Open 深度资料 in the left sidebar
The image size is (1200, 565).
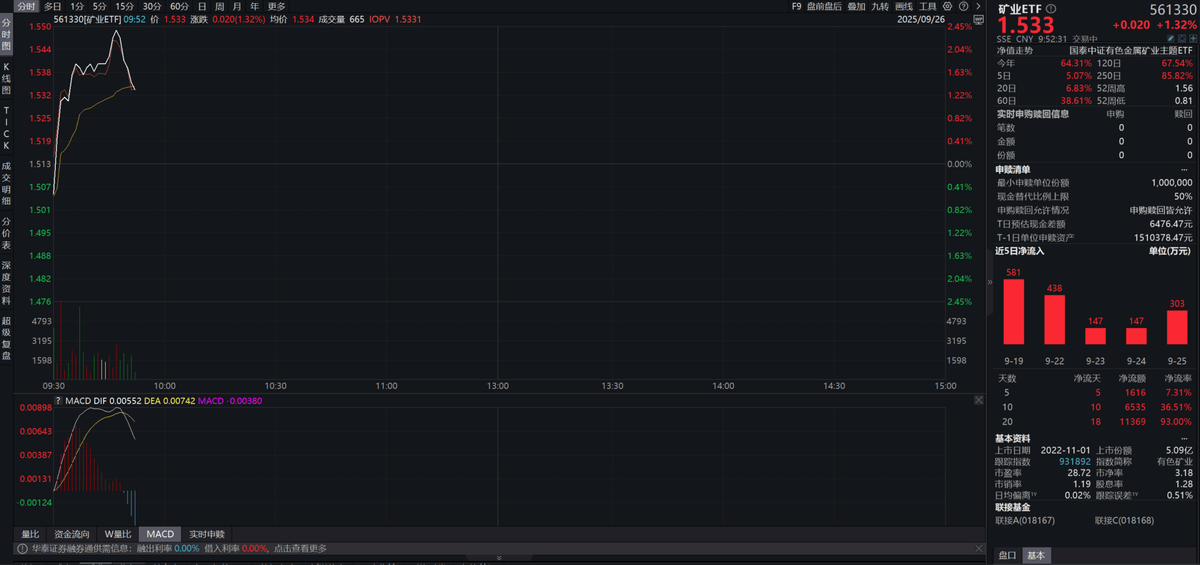point(6,281)
